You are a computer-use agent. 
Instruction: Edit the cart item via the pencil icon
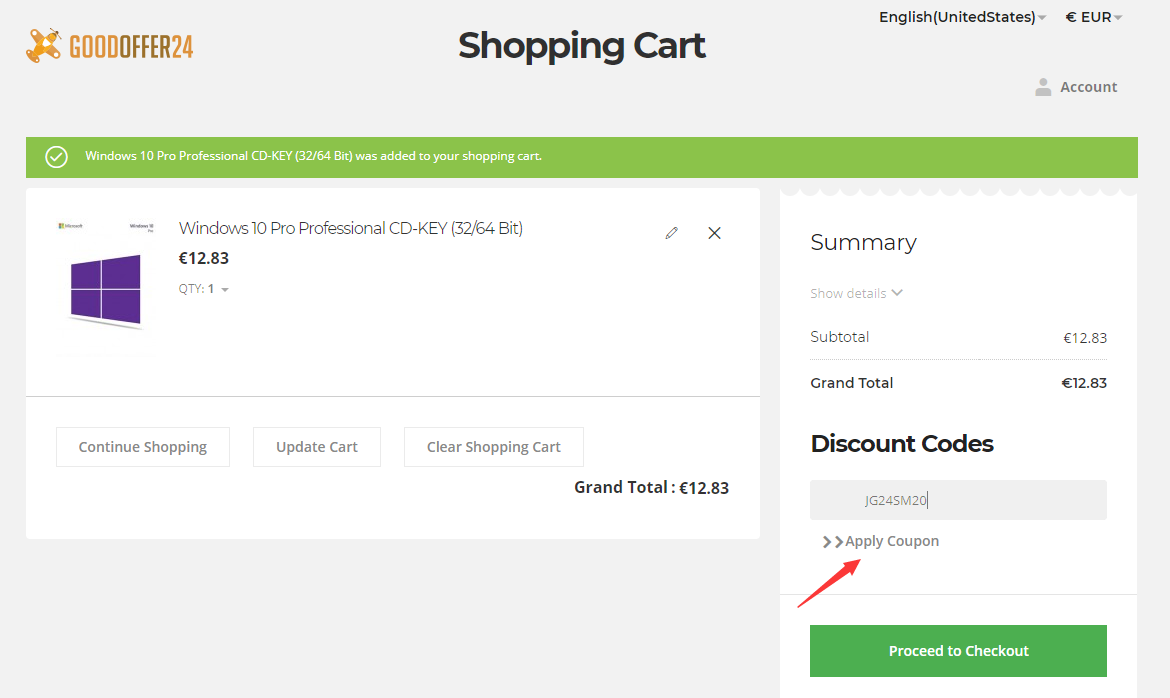click(x=671, y=233)
